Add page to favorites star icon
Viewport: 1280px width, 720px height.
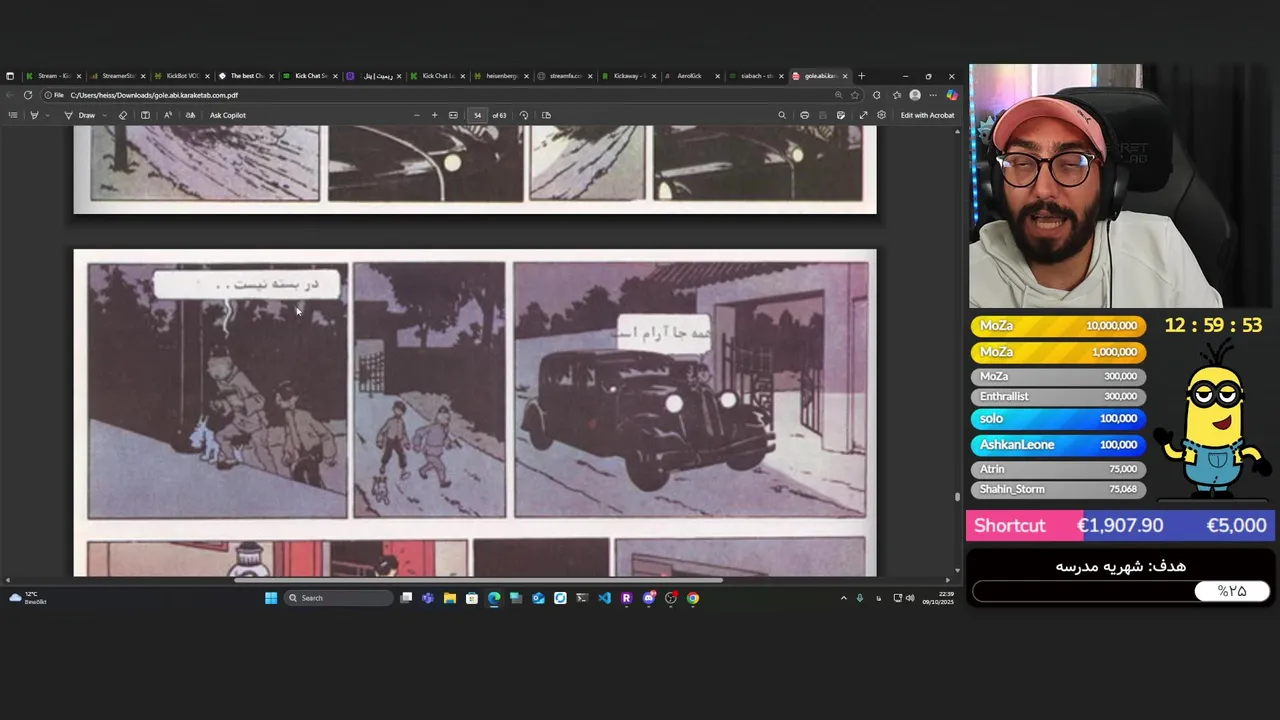point(854,95)
